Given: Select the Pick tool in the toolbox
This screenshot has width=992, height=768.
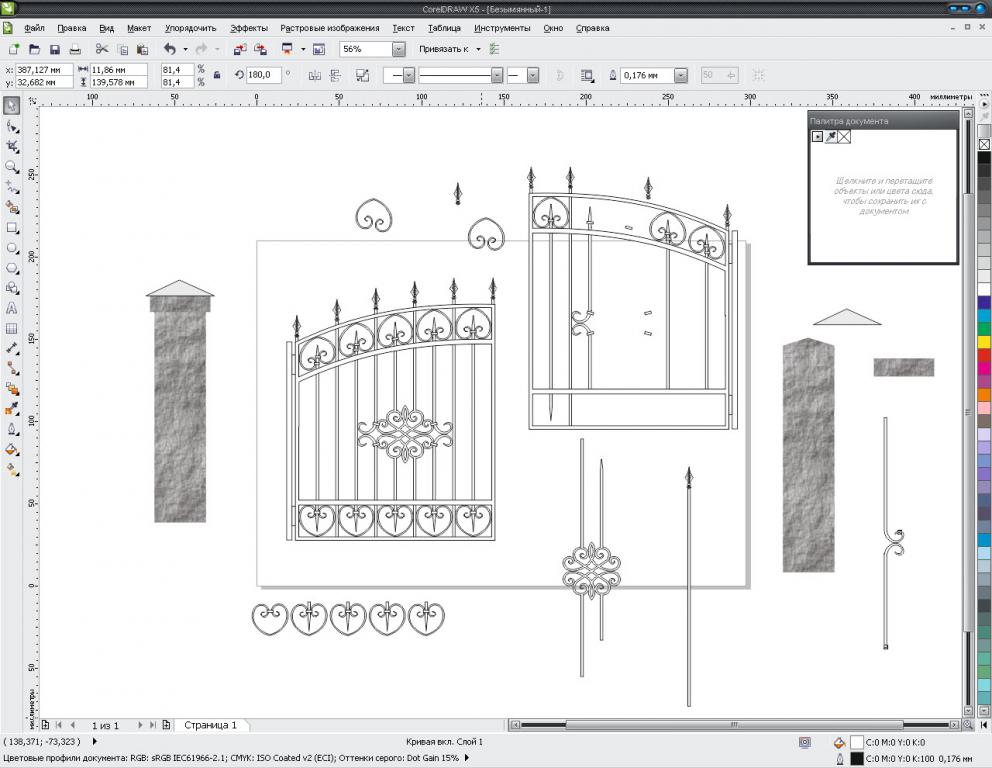Looking at the screenshot, I should click(x=12, y=105).
